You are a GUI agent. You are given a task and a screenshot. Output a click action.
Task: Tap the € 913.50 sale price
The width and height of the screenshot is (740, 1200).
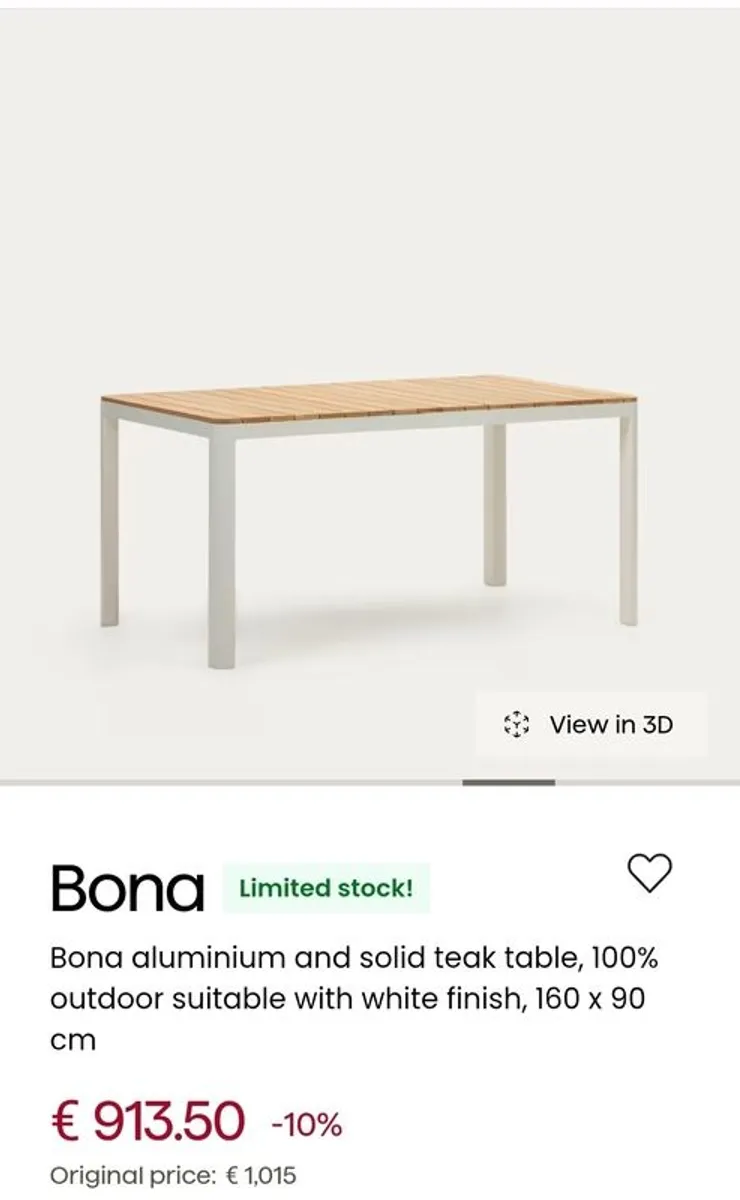coord(147,1120)
